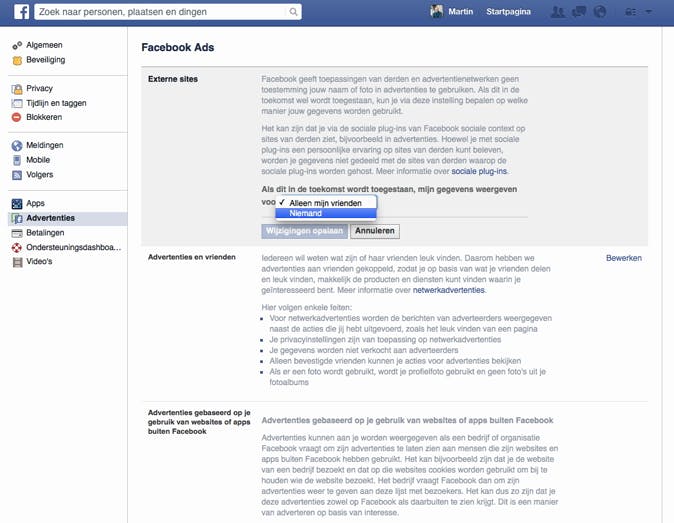Image resolution: width=674 pixels, height=523 pixels.
Task: Click the Annuleren button
Action: click(375, 231)
